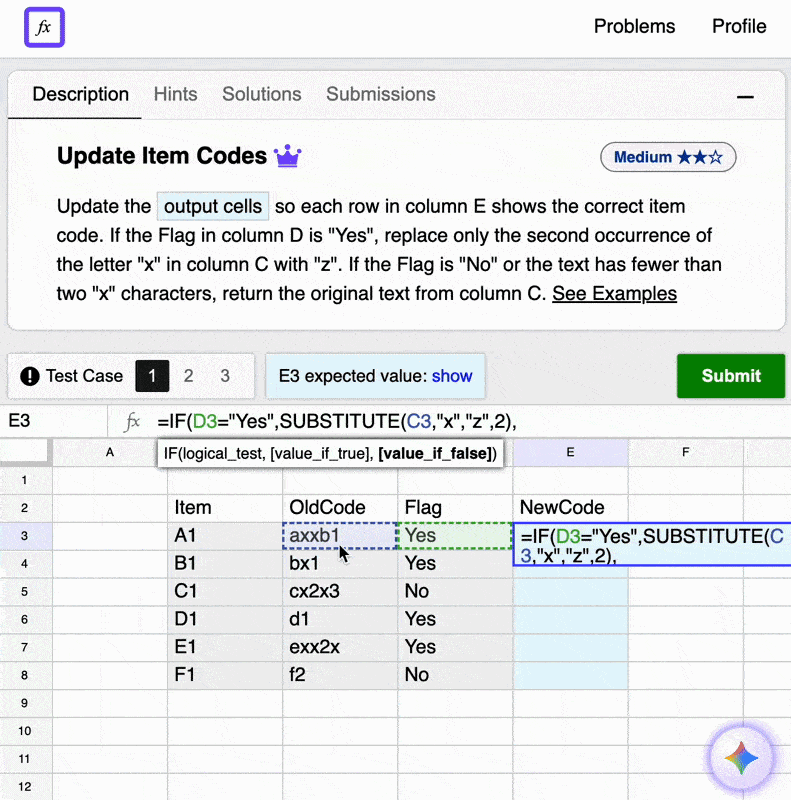Click the green Submit button
The height and width of the screenshot is (800, 791).
click(731, 376)
